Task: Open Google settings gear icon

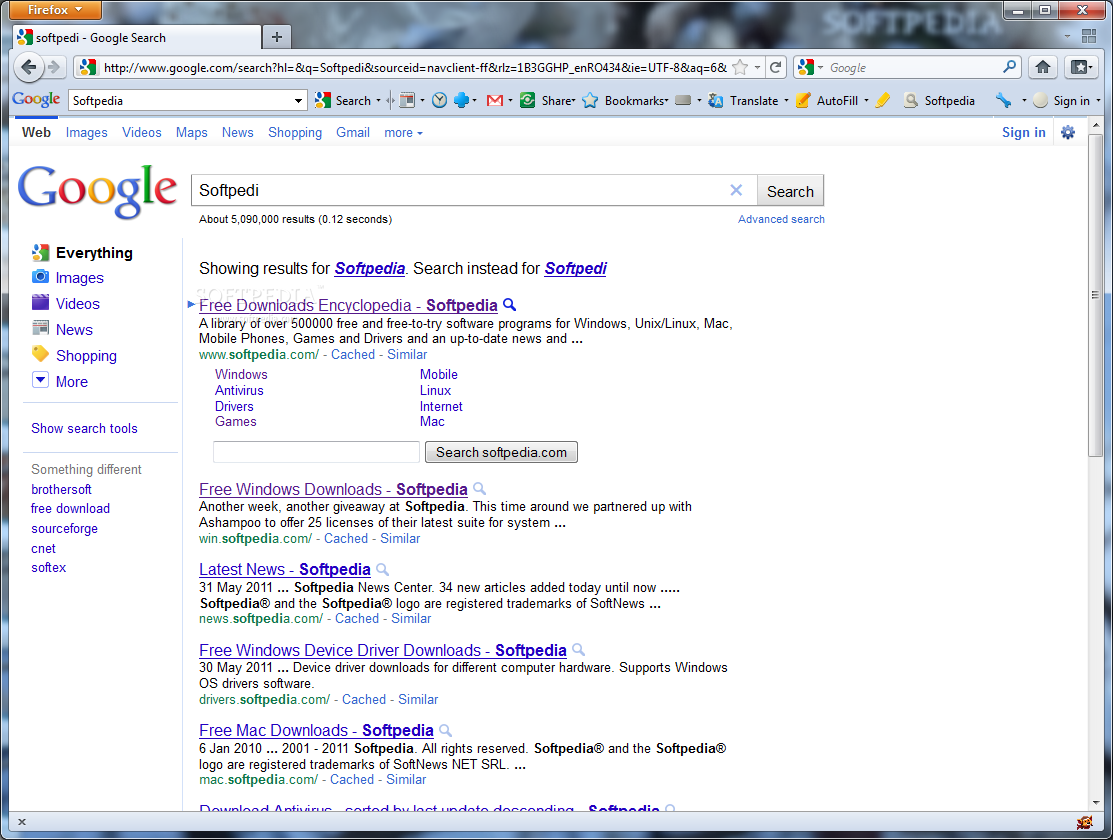Action: (1068, 132)
